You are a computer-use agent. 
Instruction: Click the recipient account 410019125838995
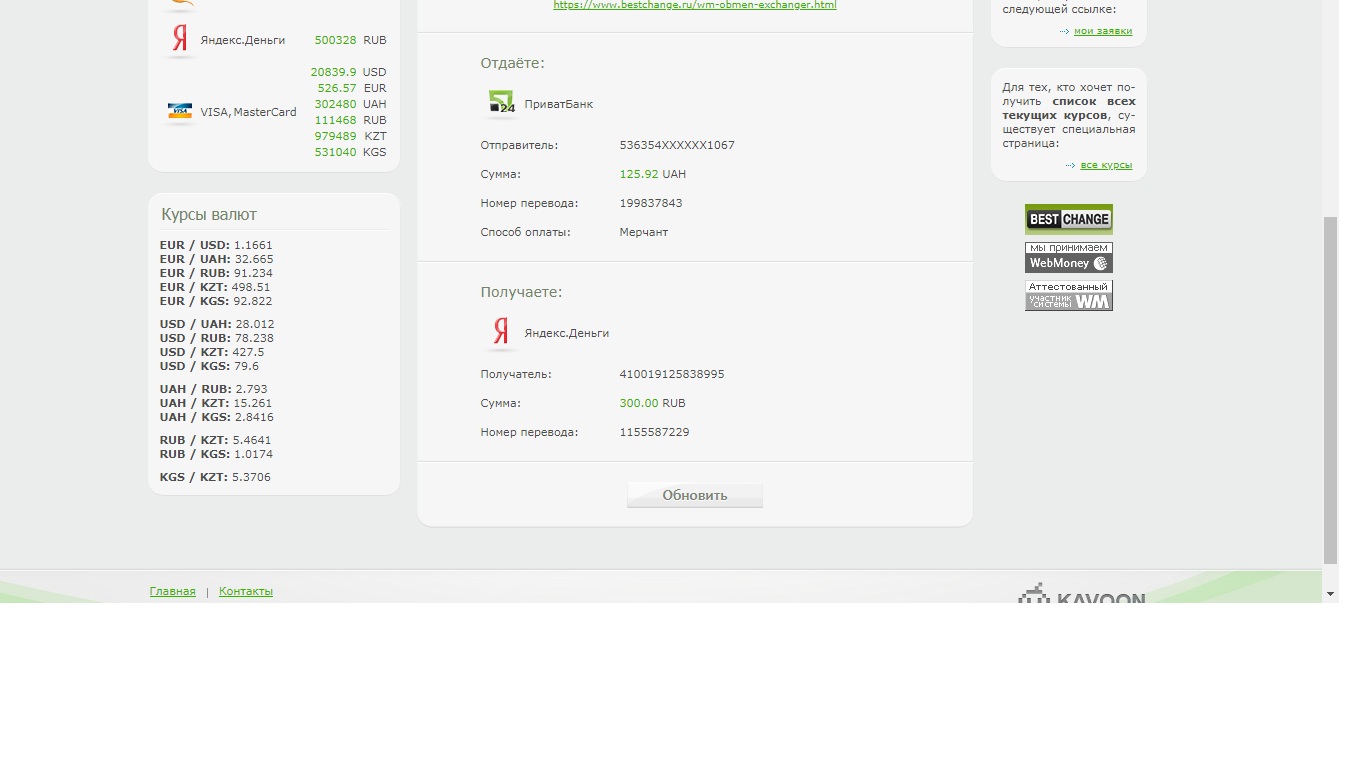click(672, 374)
